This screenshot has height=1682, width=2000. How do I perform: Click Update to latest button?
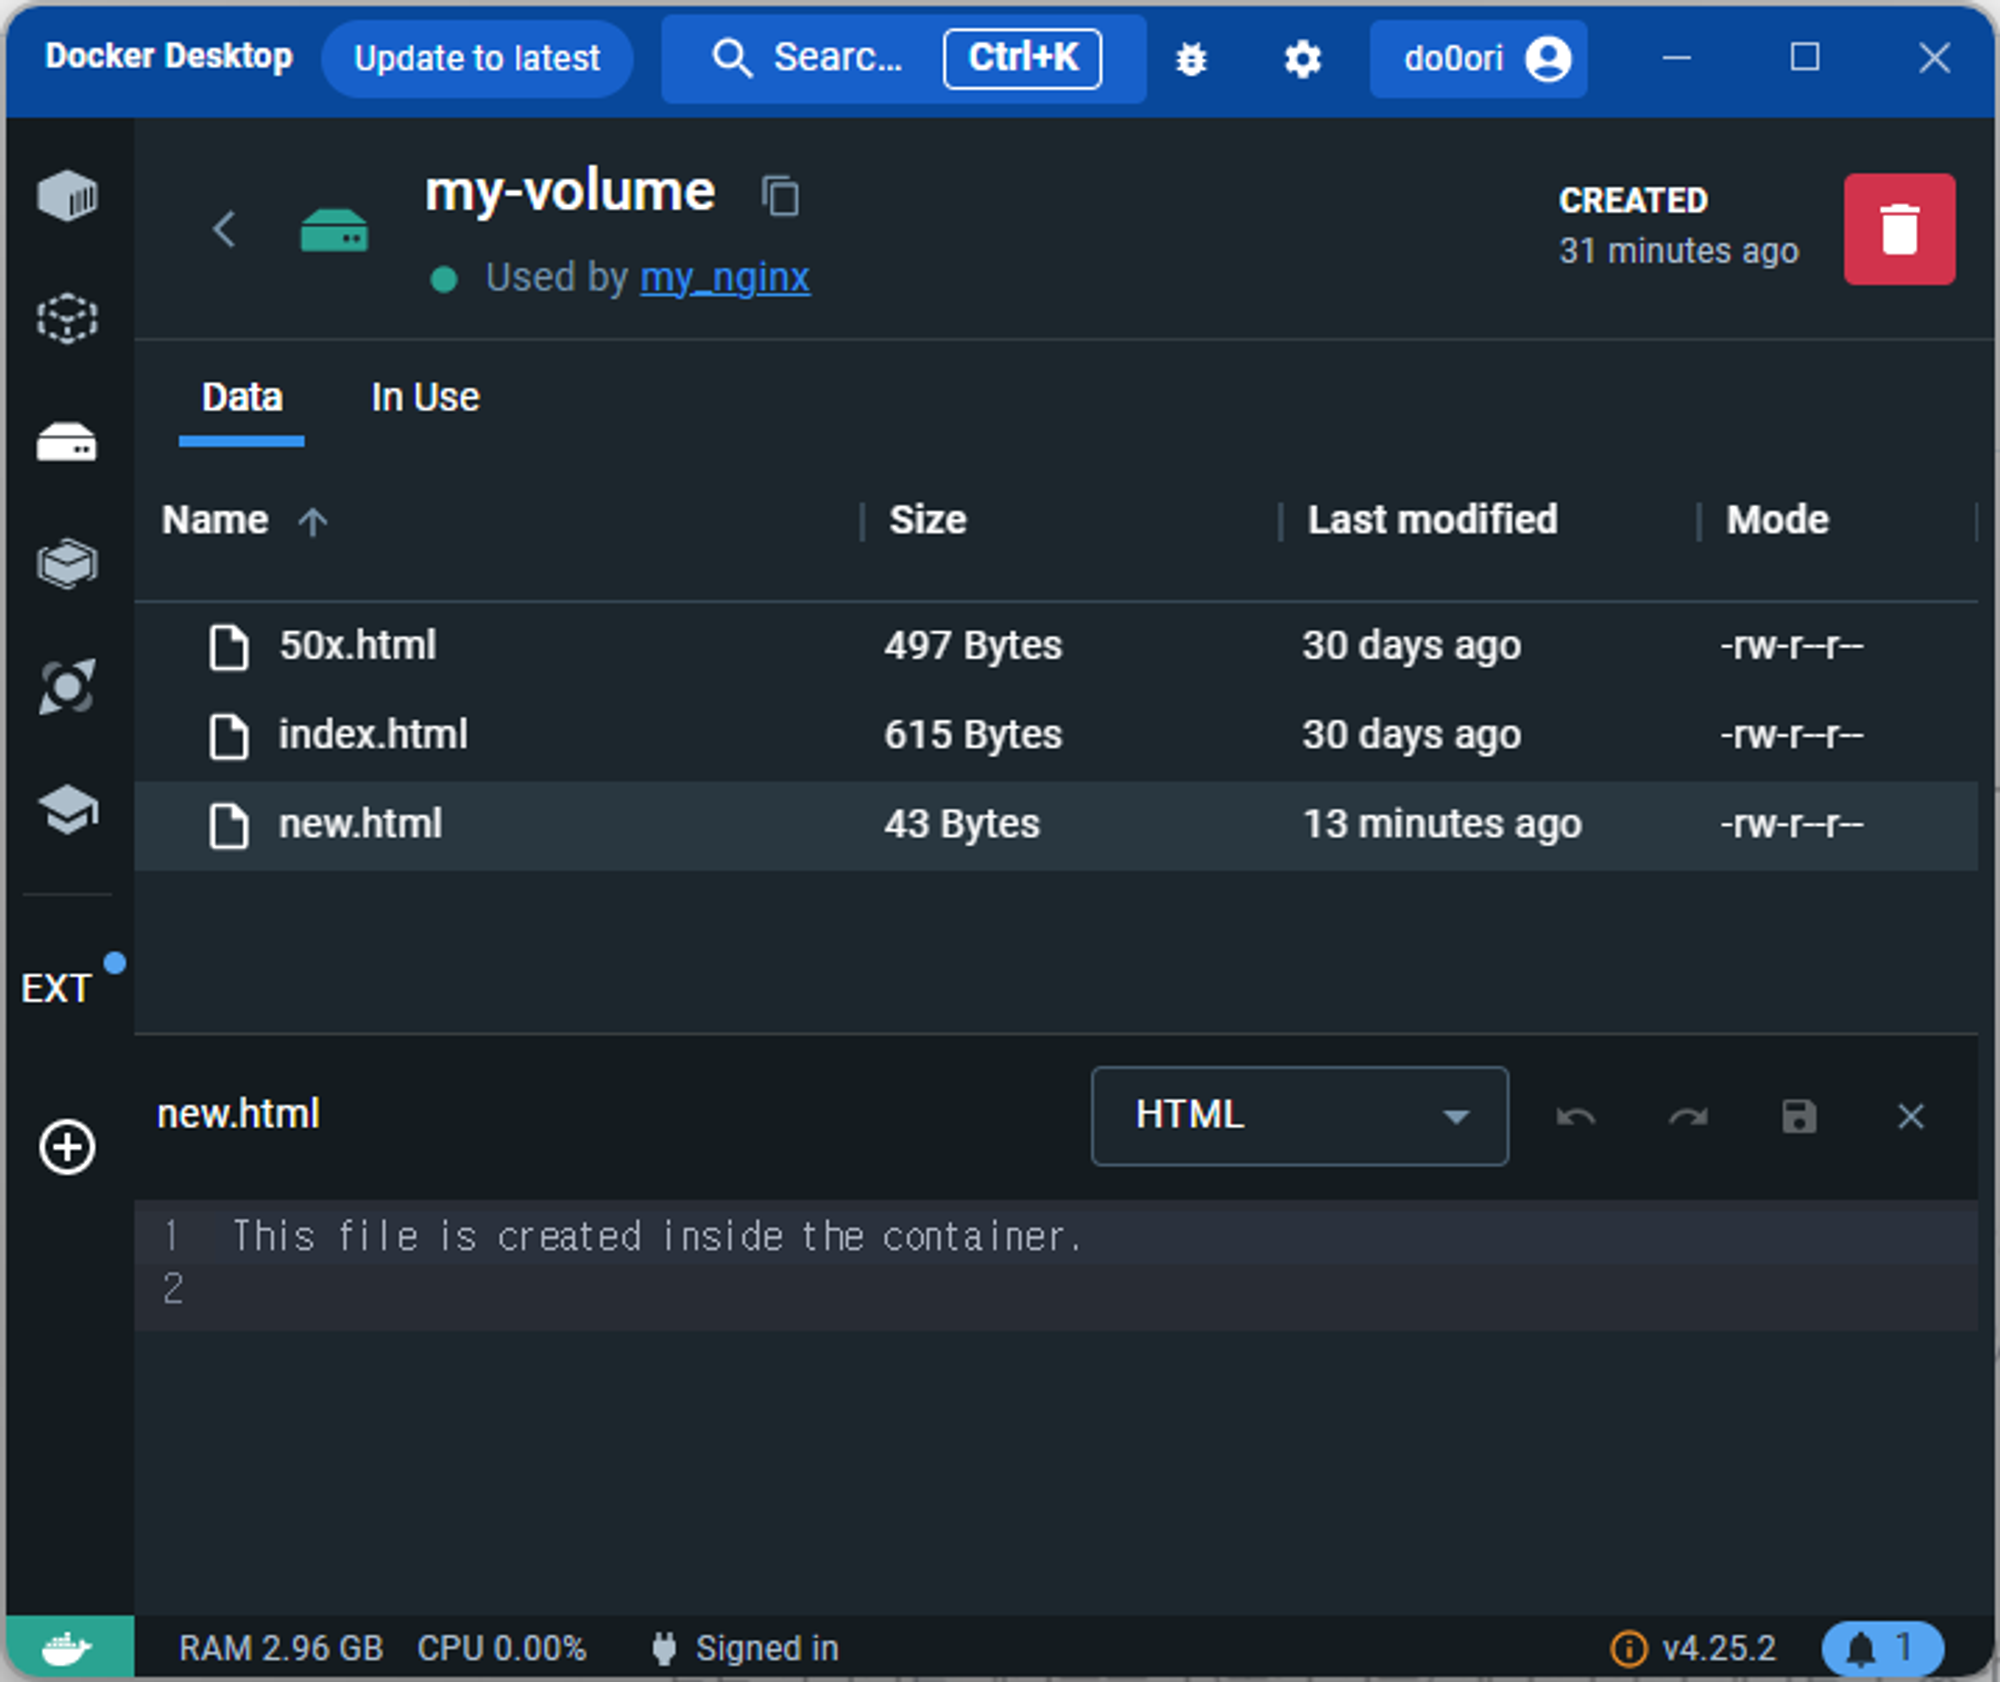point(477,58)
